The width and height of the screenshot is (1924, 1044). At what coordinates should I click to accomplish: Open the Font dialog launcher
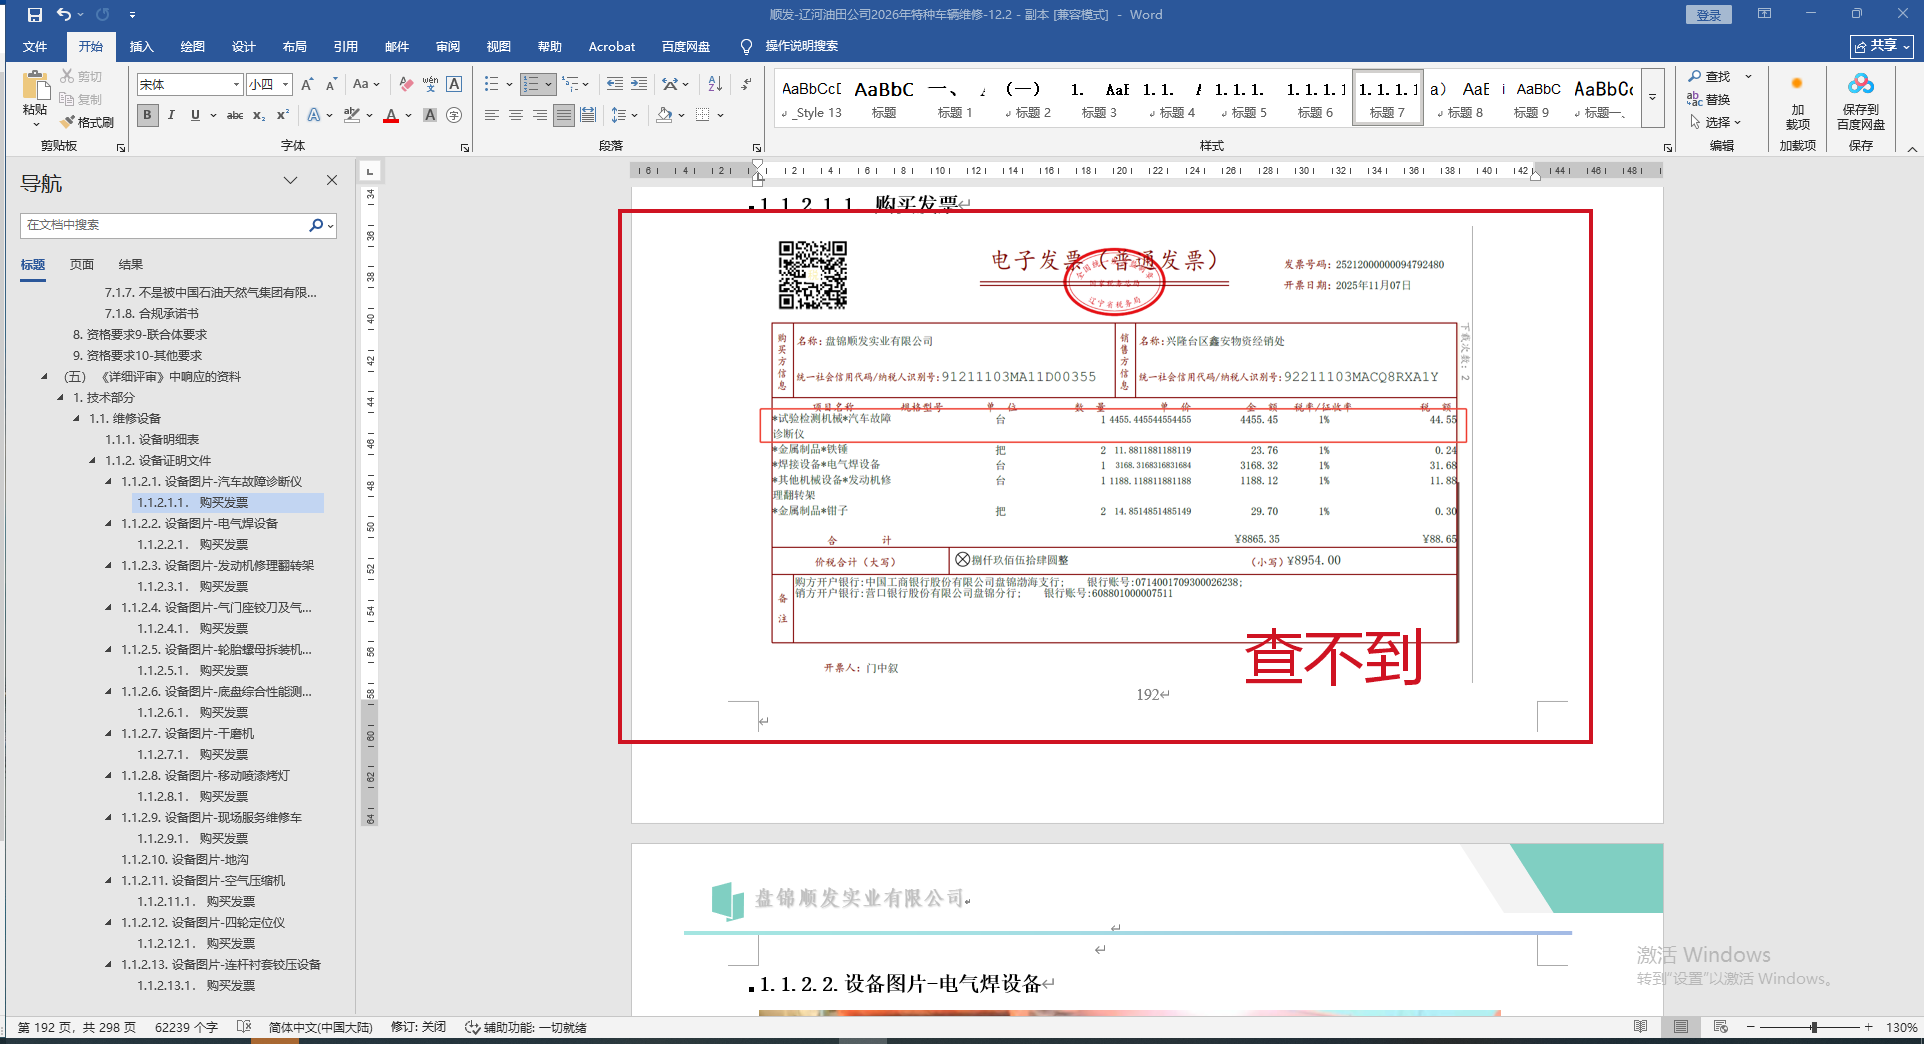click(465, 147)
